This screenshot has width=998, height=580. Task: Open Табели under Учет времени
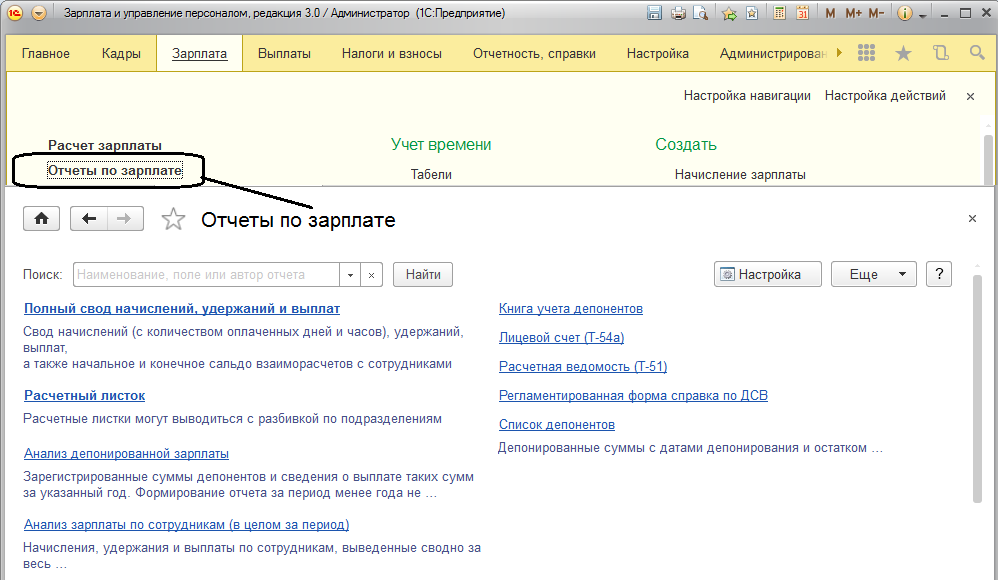[x=431, y=174]
